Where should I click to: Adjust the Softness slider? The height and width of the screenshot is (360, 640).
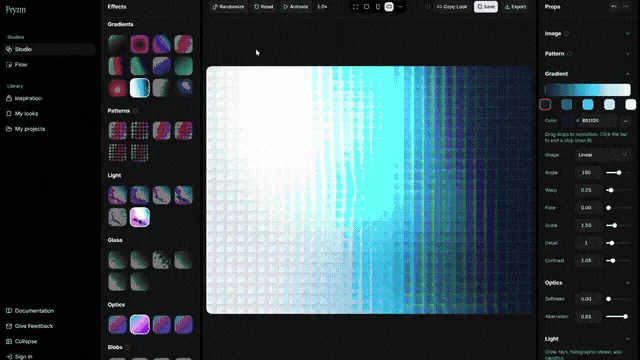pyautogui.click(x=618, y=299)
